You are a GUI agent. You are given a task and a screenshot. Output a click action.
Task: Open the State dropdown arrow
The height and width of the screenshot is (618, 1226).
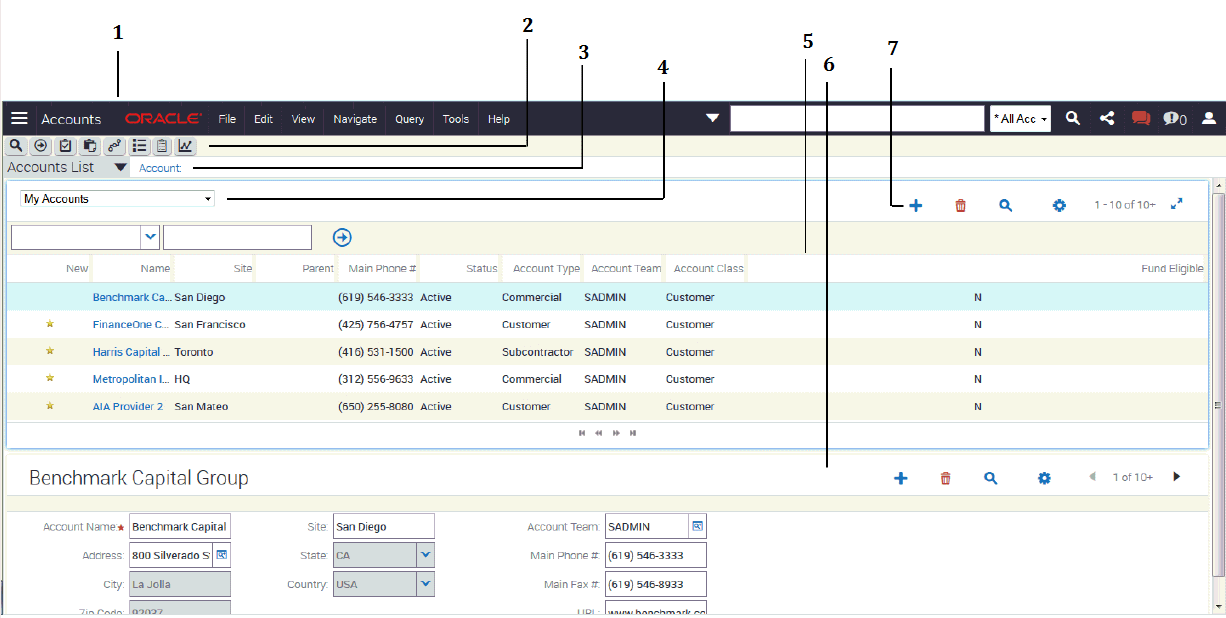[425, 554]
